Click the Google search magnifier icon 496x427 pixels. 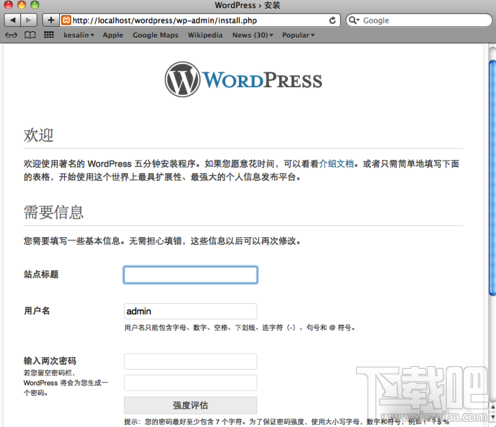[x=353, y=20]
